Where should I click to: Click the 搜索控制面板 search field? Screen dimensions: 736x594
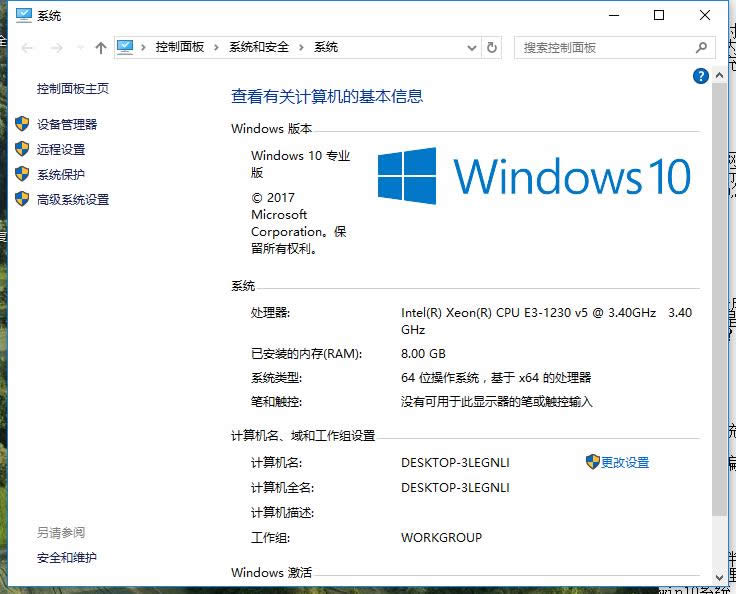click(614, 47)
